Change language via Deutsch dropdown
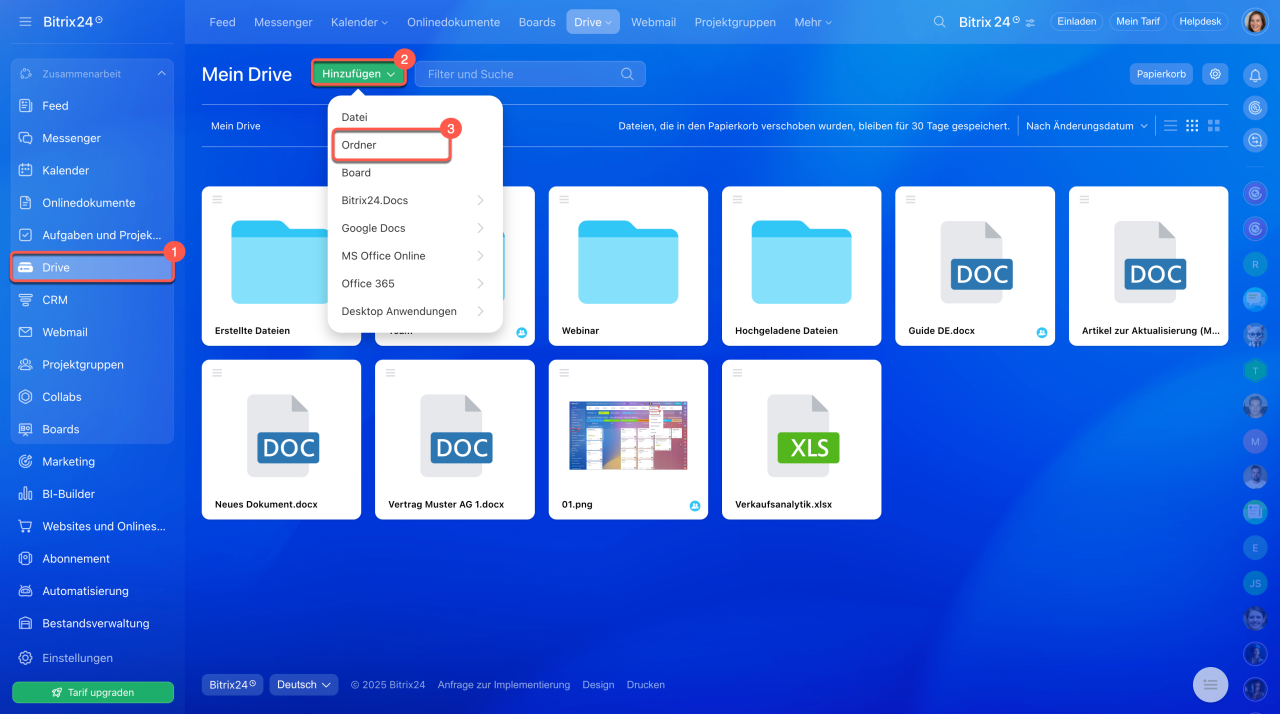Image resolution: width=1280 pixels, height=714 pixels. point(305,685)
